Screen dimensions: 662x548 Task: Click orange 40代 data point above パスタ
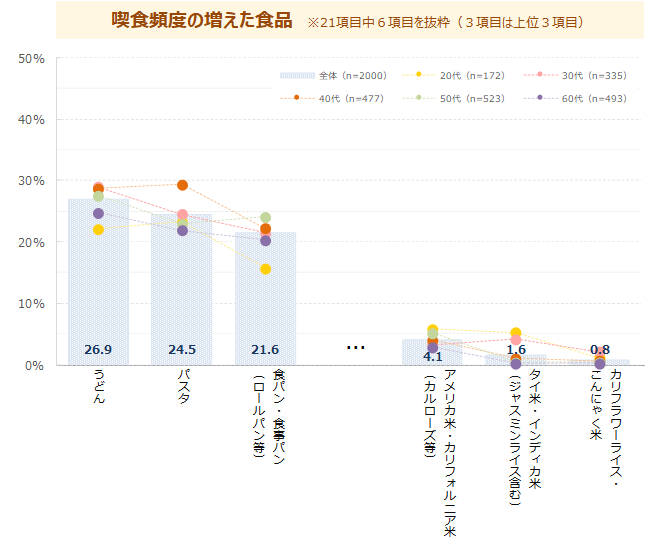tap(182, 185)
